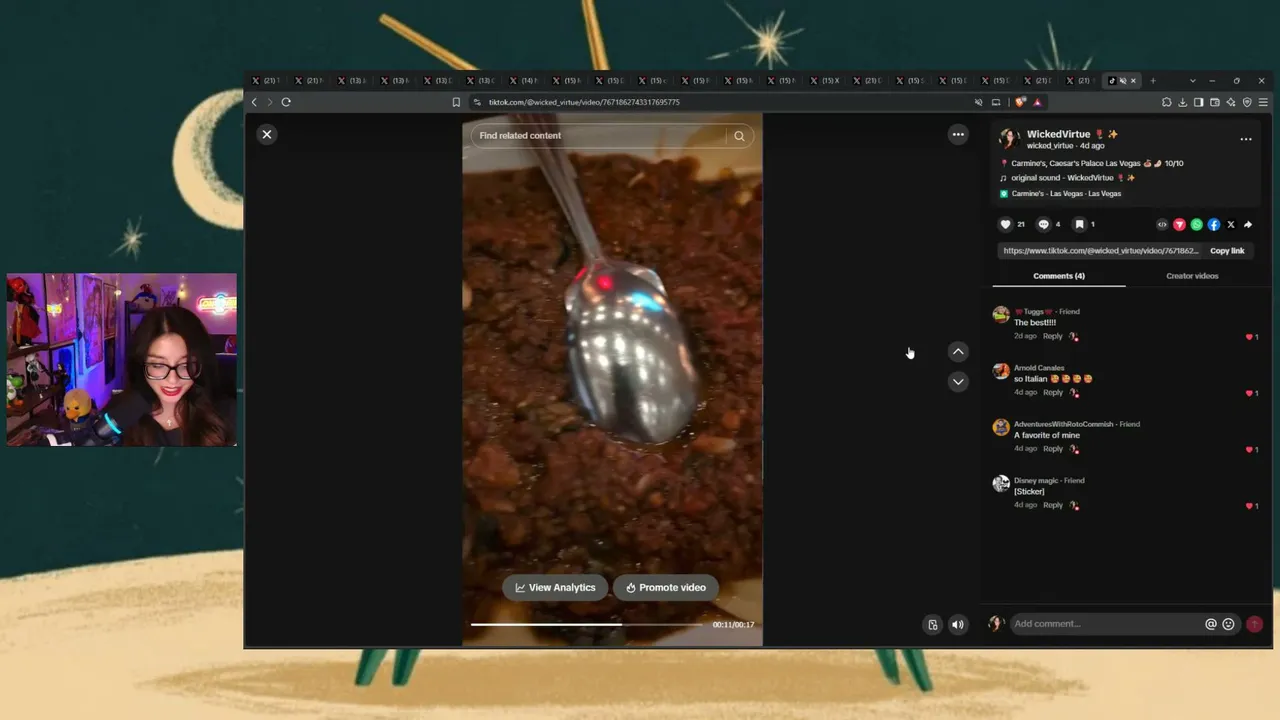Open the browser extensions puzzle icon
The image size is (1280, 720).
click(1167, 102)
